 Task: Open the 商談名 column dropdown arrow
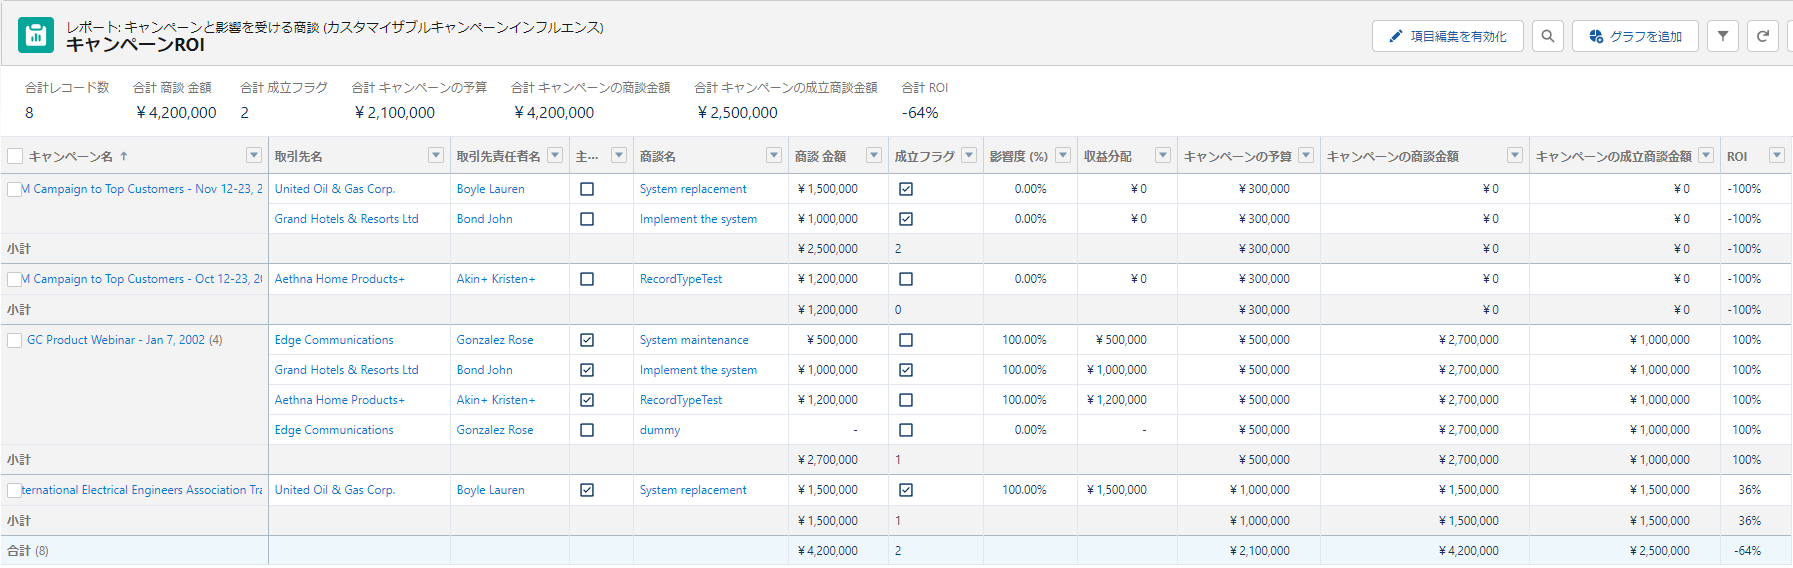(774, 155)
